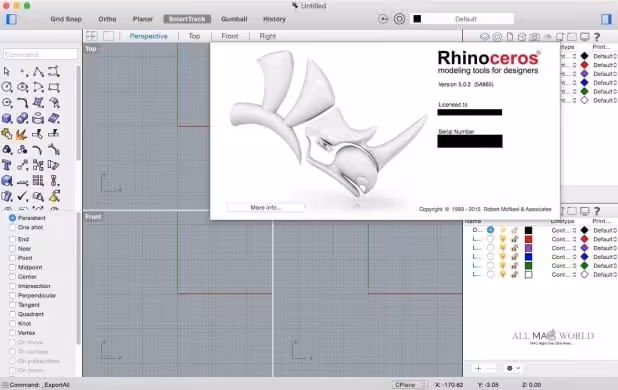Choose the rectangular Array tool icon
The image size is (618, 390).
[x=38, y=181]
